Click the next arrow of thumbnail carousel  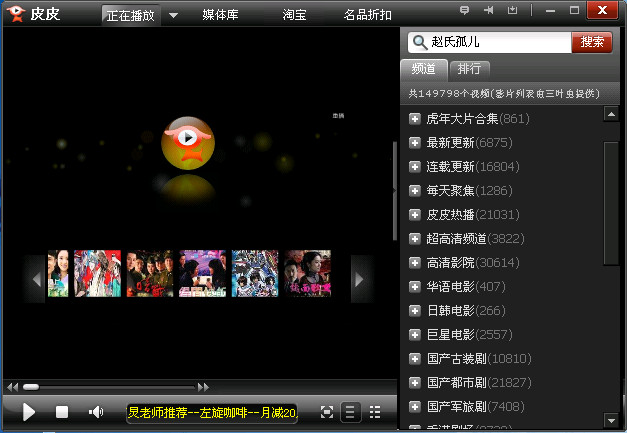click(361, 273)
